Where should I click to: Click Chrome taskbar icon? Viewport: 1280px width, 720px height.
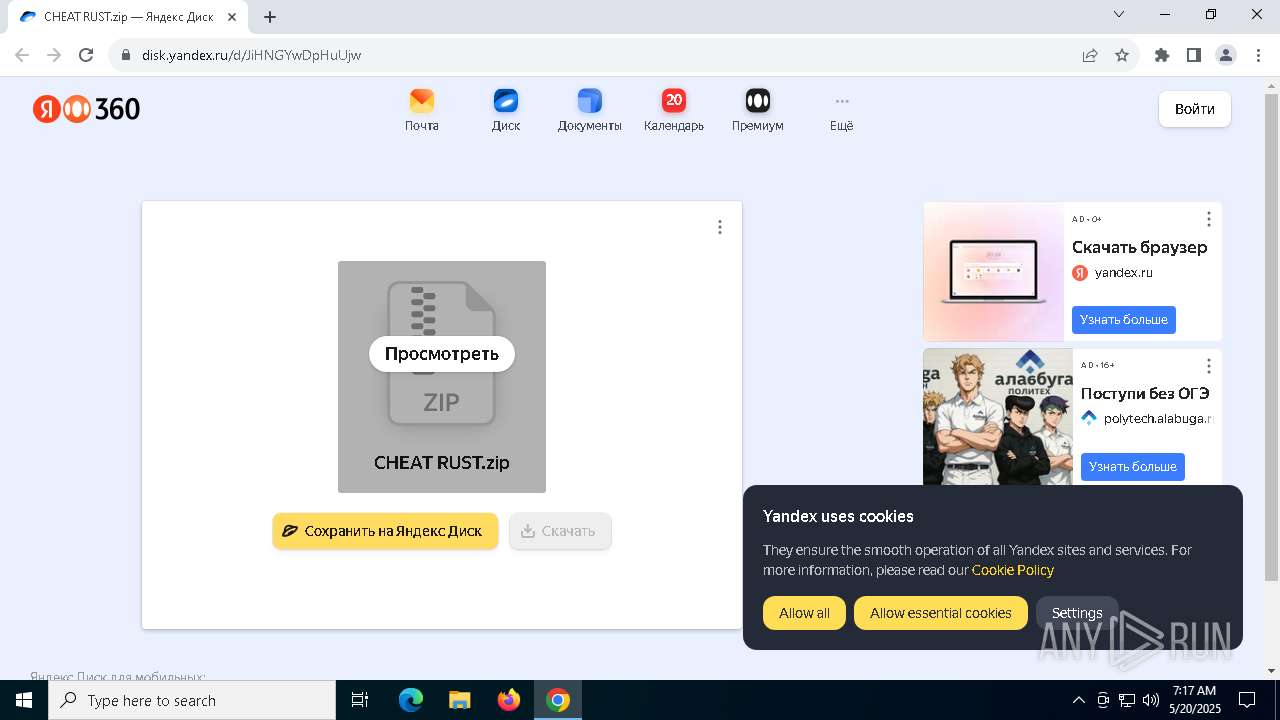tap(558, 700)
